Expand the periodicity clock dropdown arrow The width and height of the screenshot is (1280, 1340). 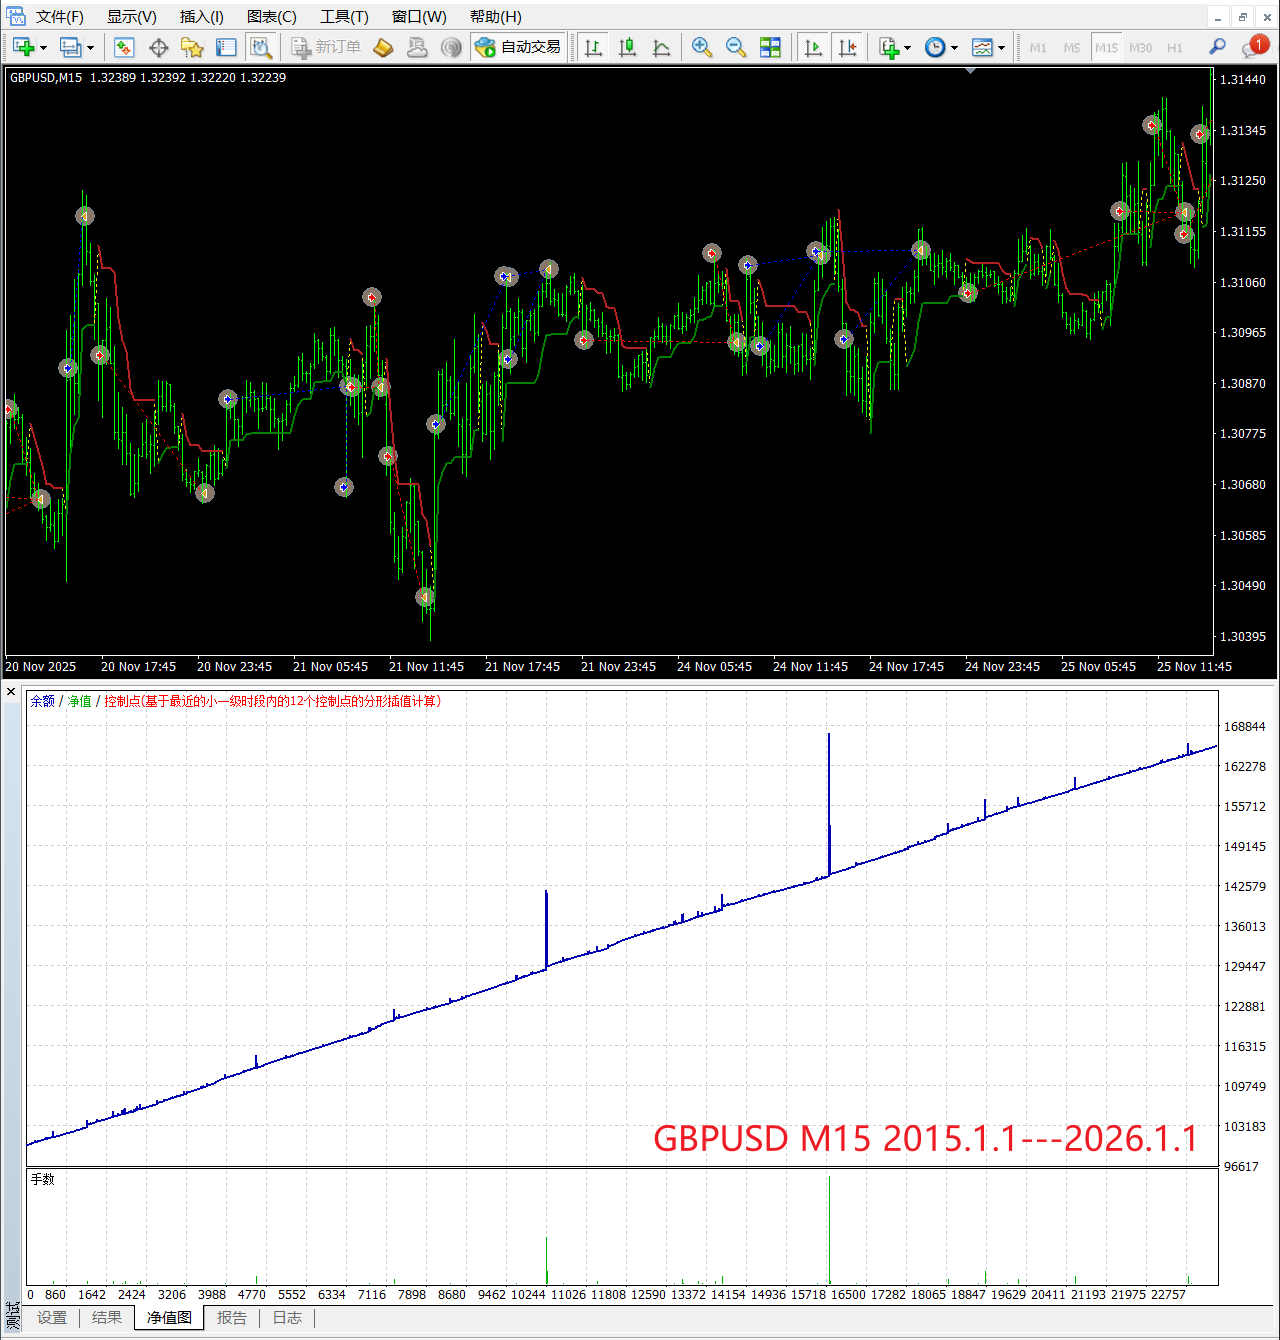(x=954, y=48)
